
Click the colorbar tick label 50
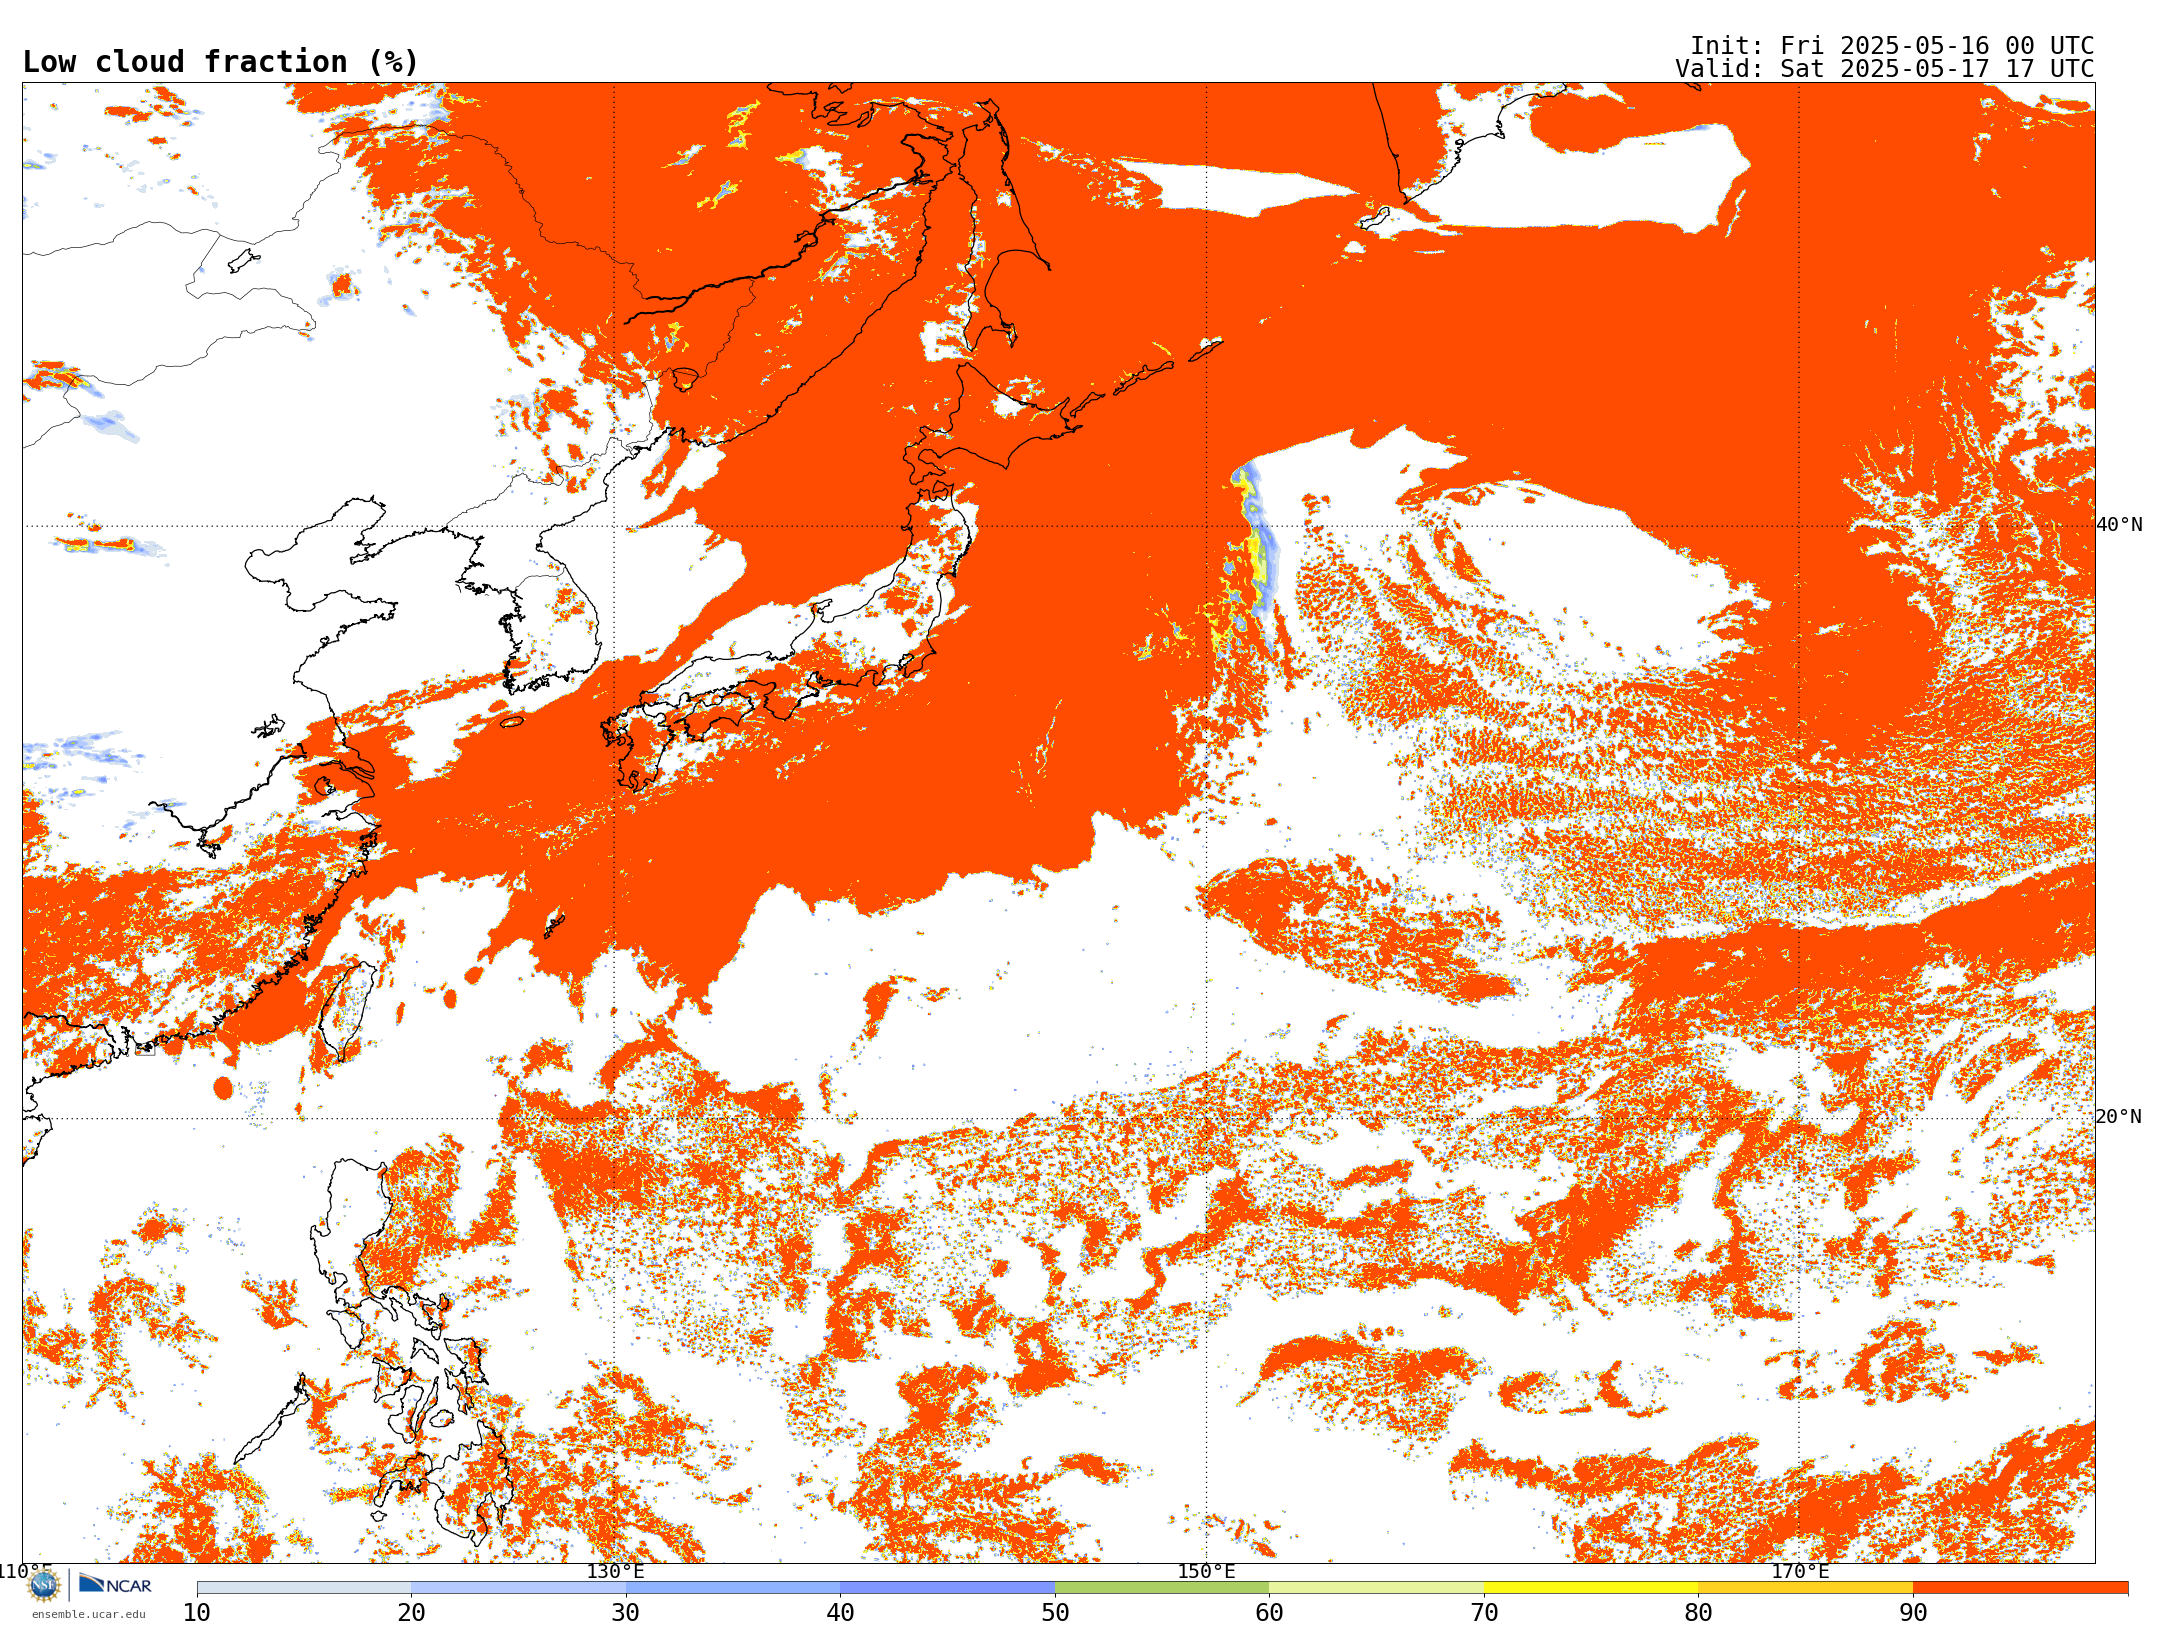[x=1055, y=1613]
